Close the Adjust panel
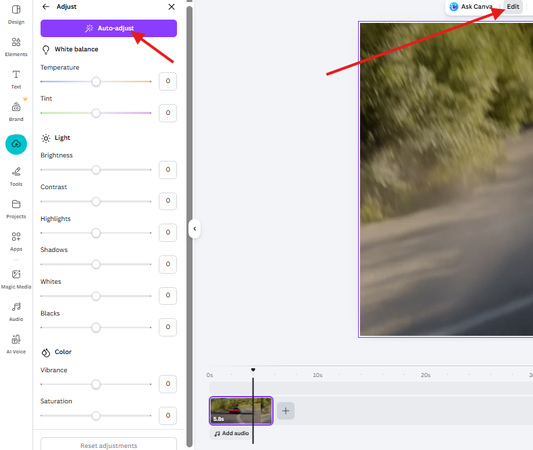This screenshot has height=450, width=533. [x=171, y=6]
